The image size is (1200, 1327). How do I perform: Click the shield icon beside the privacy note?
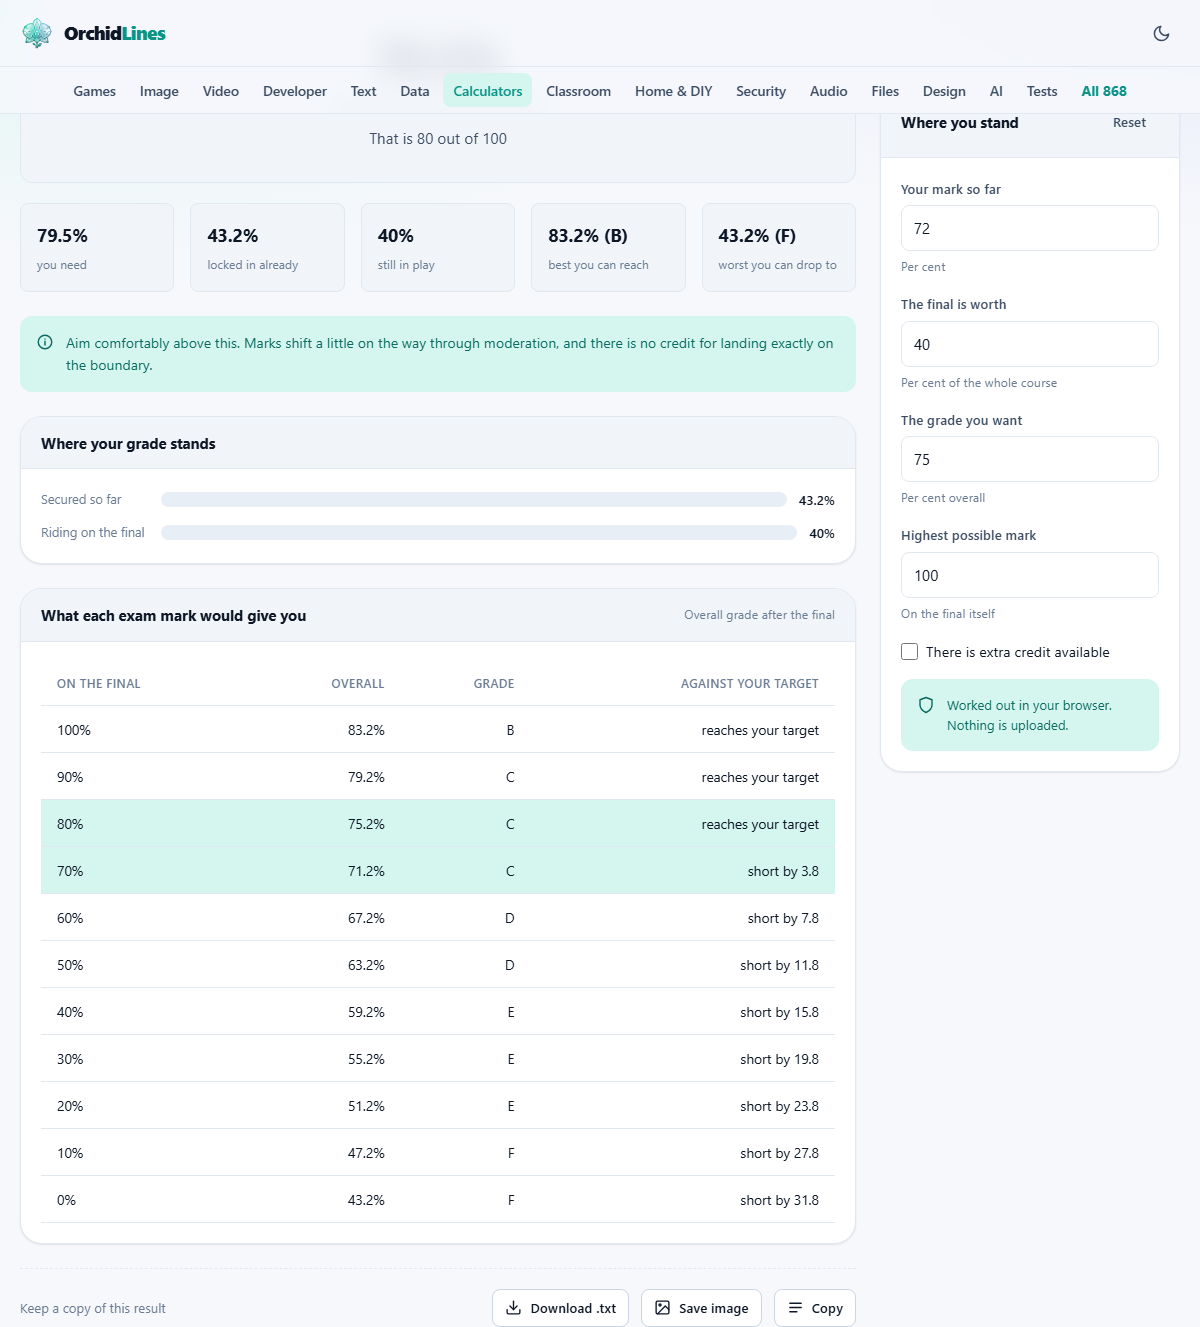pos(926,705)
